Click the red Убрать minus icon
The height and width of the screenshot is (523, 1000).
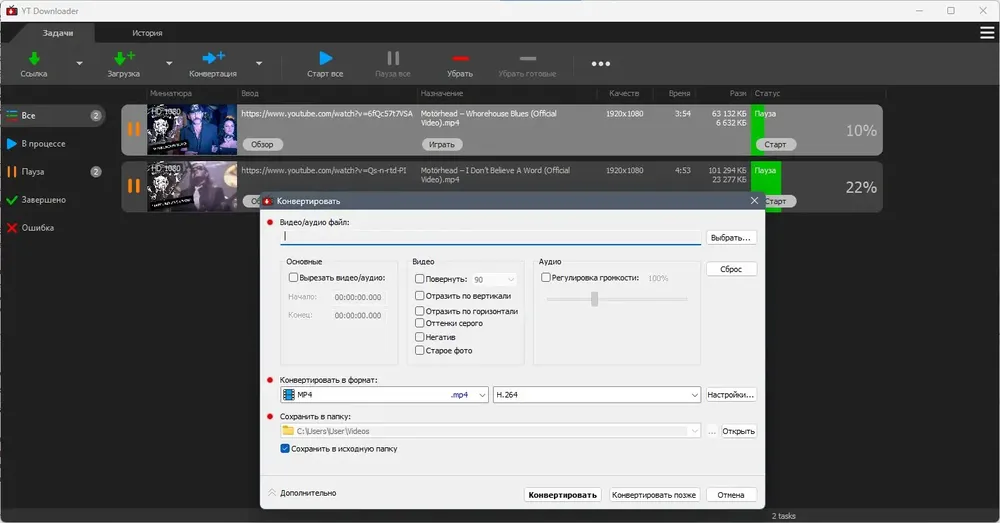click(460, 59)
